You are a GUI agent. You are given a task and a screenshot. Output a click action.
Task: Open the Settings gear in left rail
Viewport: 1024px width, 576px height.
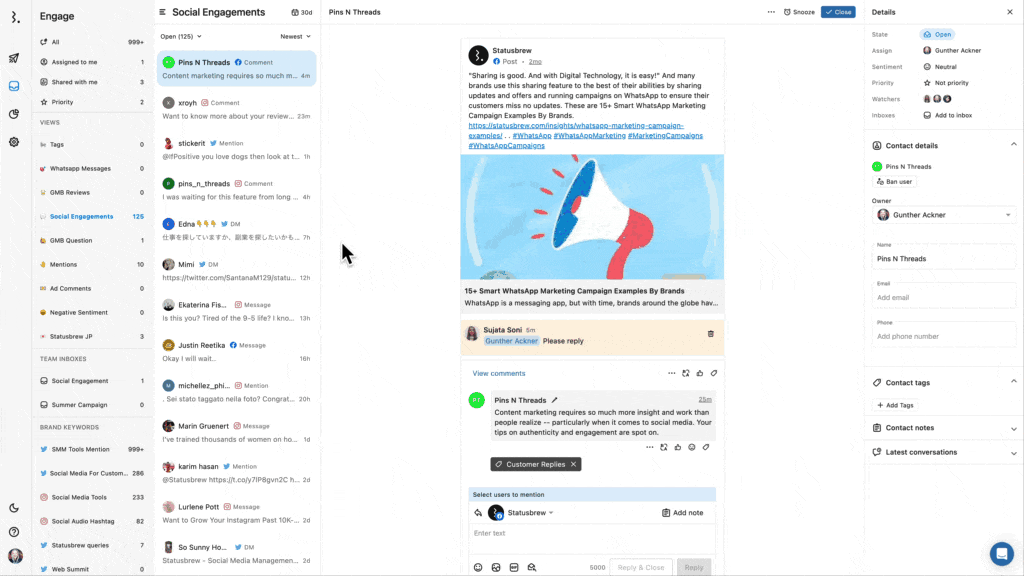[x=14, y=142]
